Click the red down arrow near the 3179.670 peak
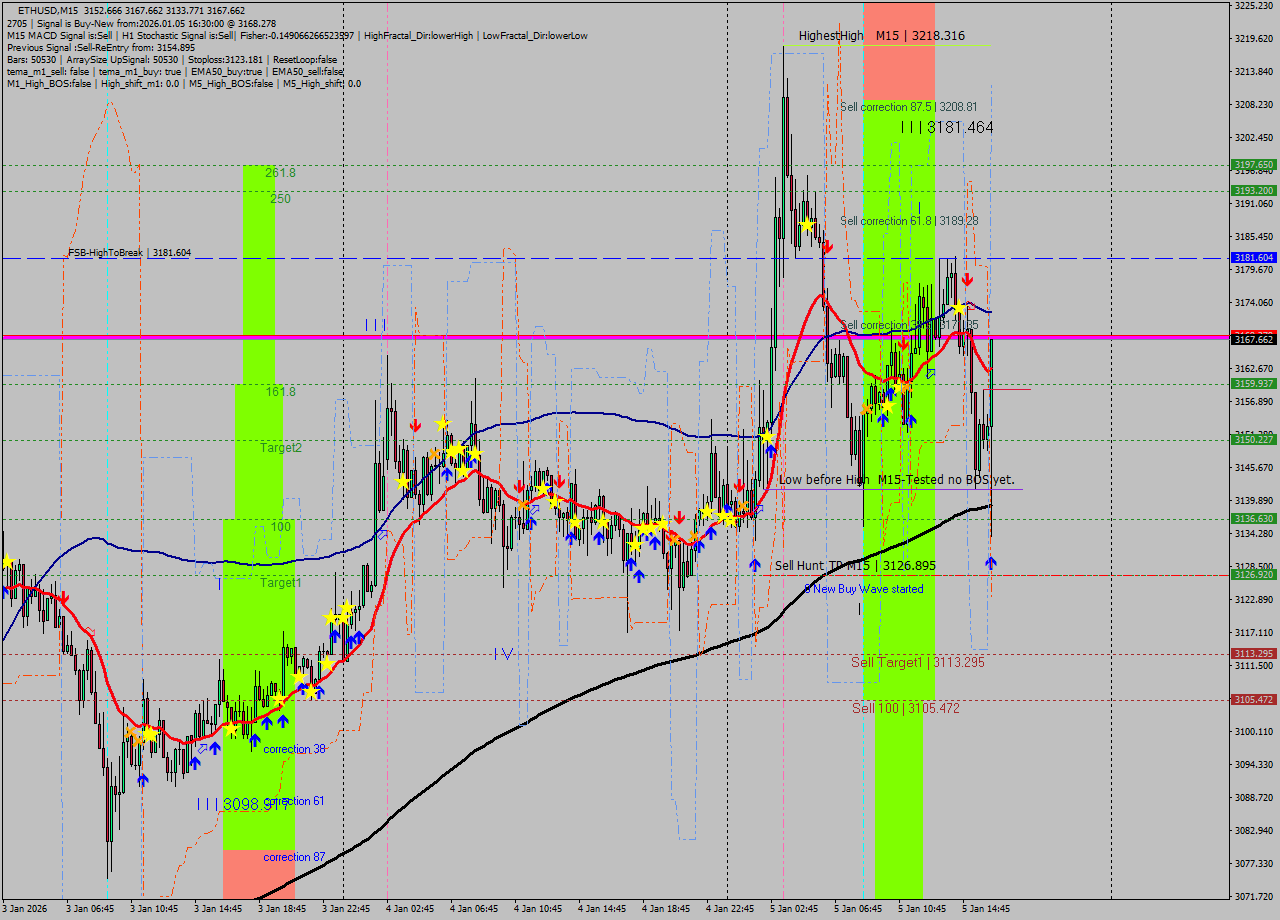 click(x=965, y=281)
